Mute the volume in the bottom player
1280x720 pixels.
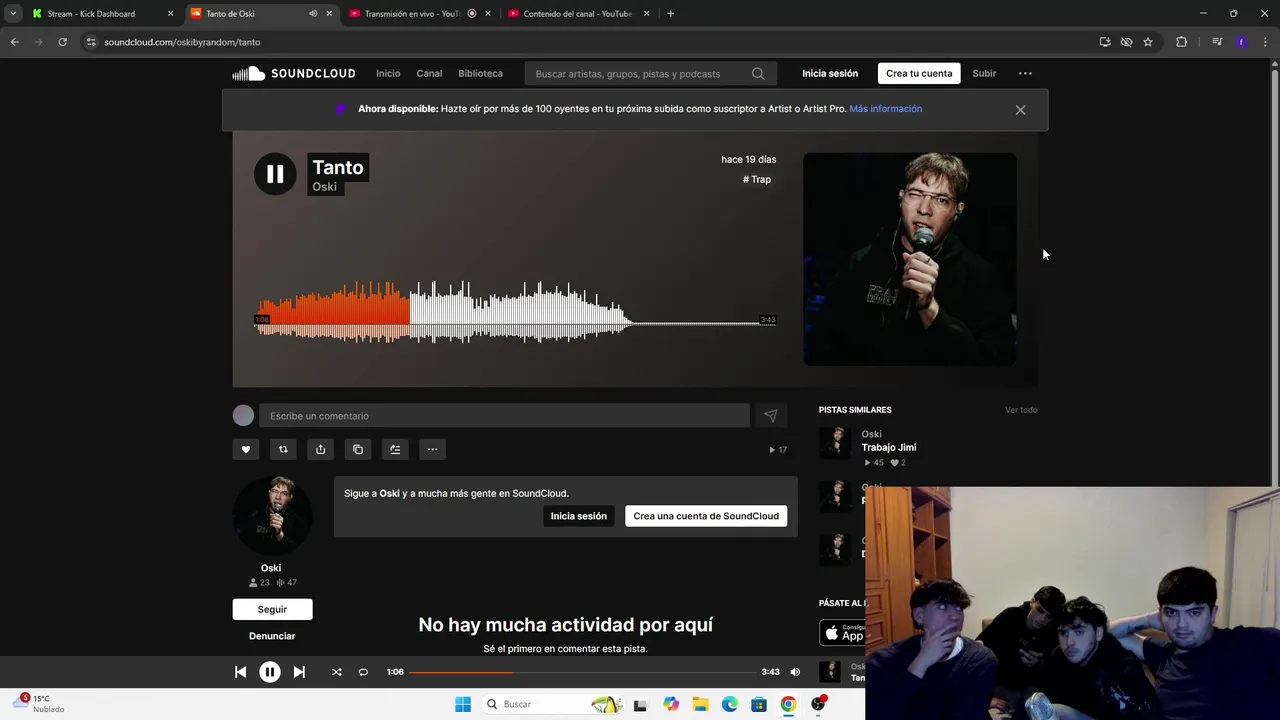[795, 672]
